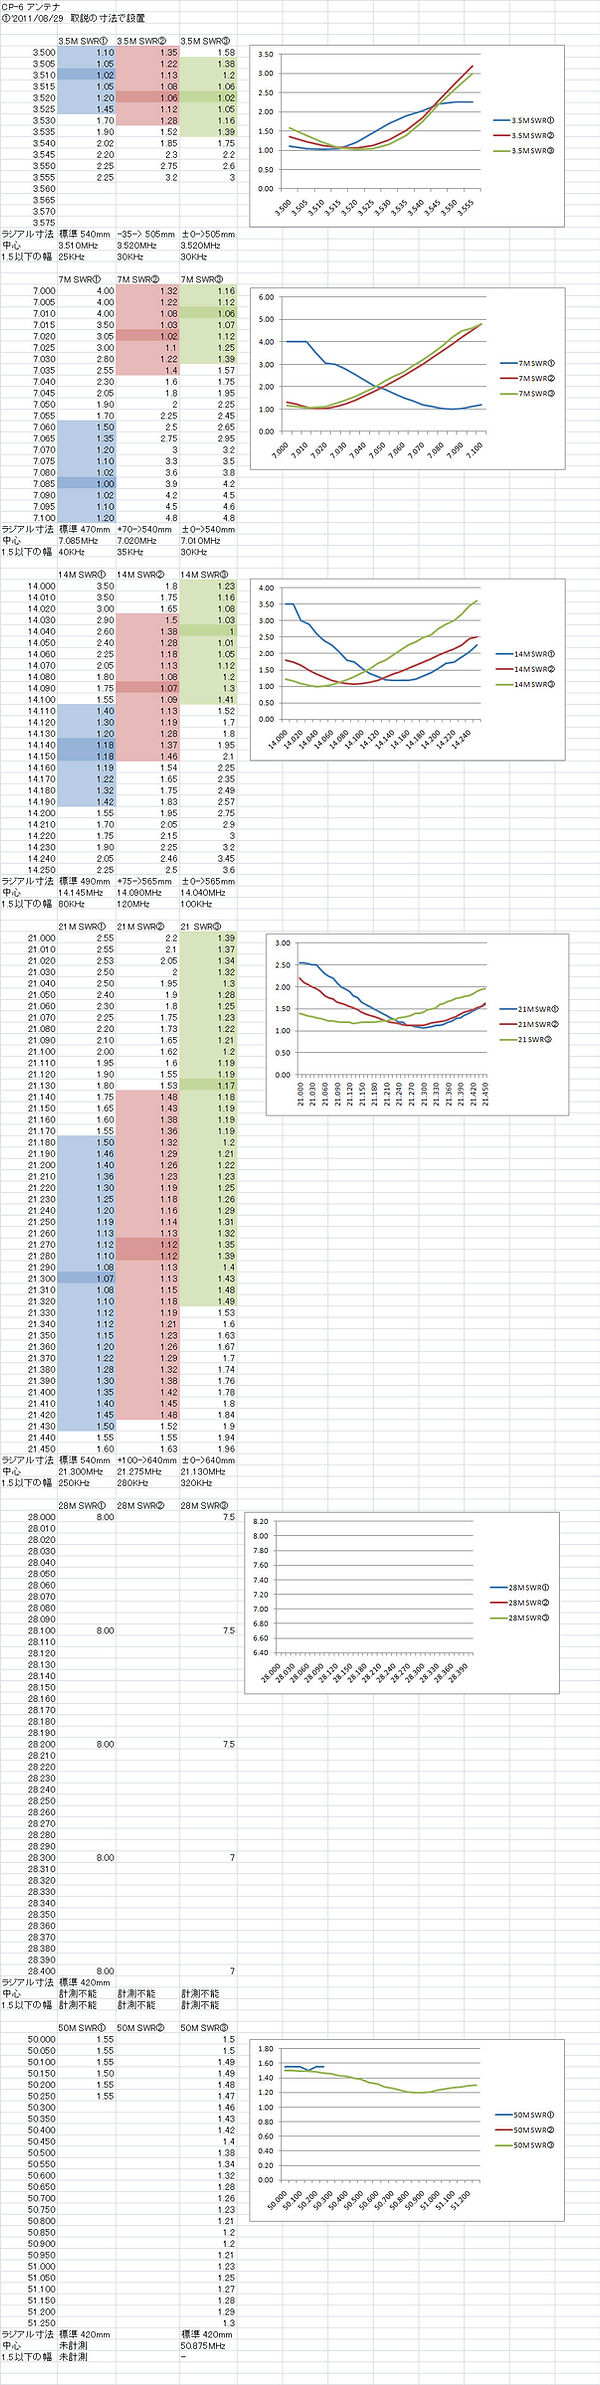This screenshot has height=2385, width=600.
Task: Select the '50.875MHz' center frequency cell
Action: [x=203, y=2345]
